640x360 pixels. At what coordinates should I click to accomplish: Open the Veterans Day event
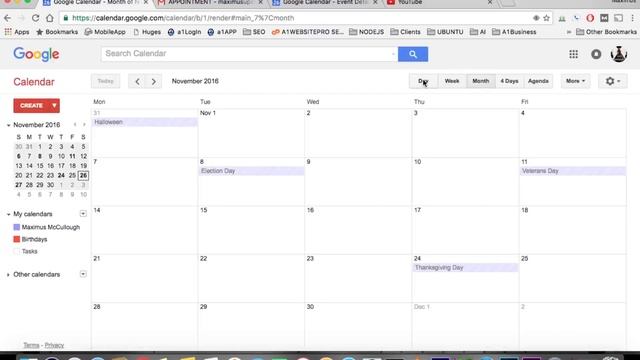point(573,171)
